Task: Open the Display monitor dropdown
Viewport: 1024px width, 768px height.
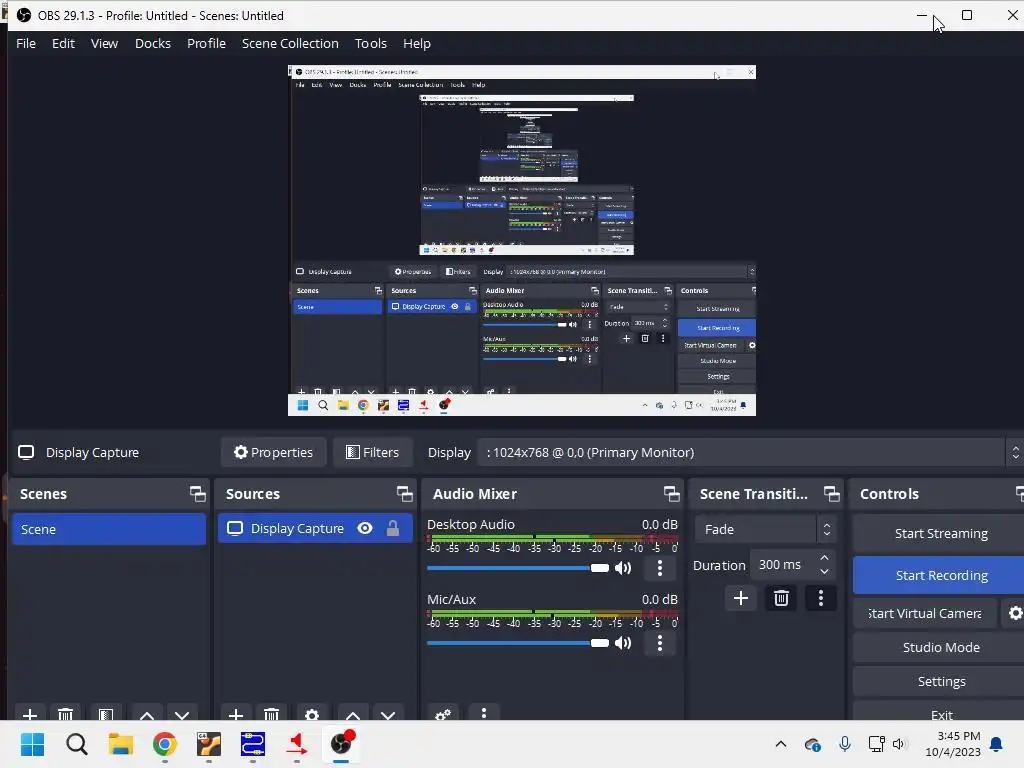Action: (748, 453)
